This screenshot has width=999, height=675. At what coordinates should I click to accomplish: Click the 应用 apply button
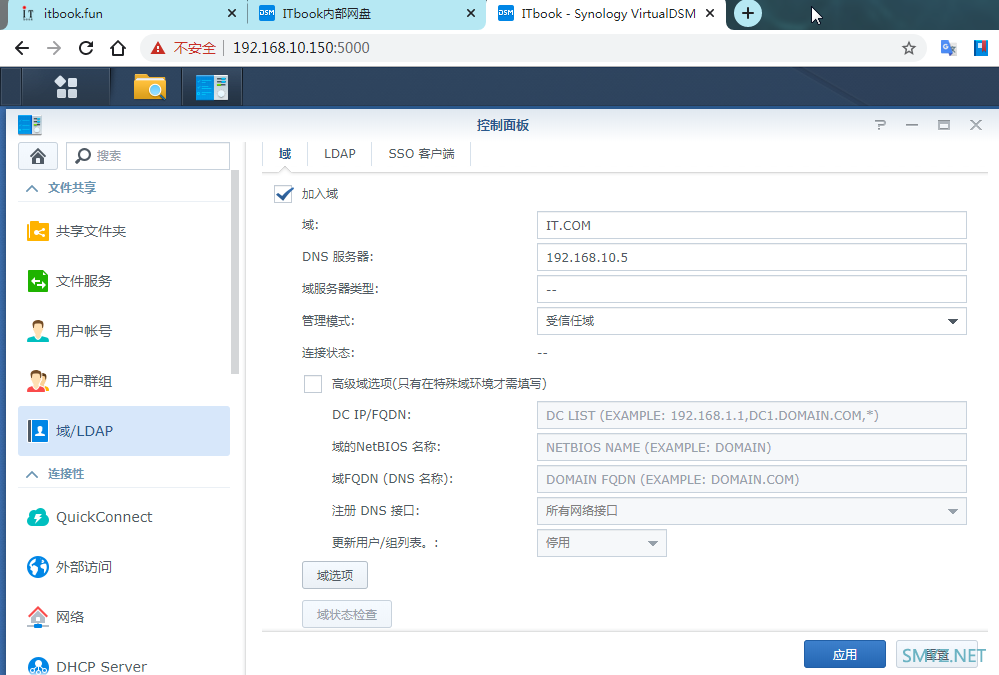[x=844, y=655]
